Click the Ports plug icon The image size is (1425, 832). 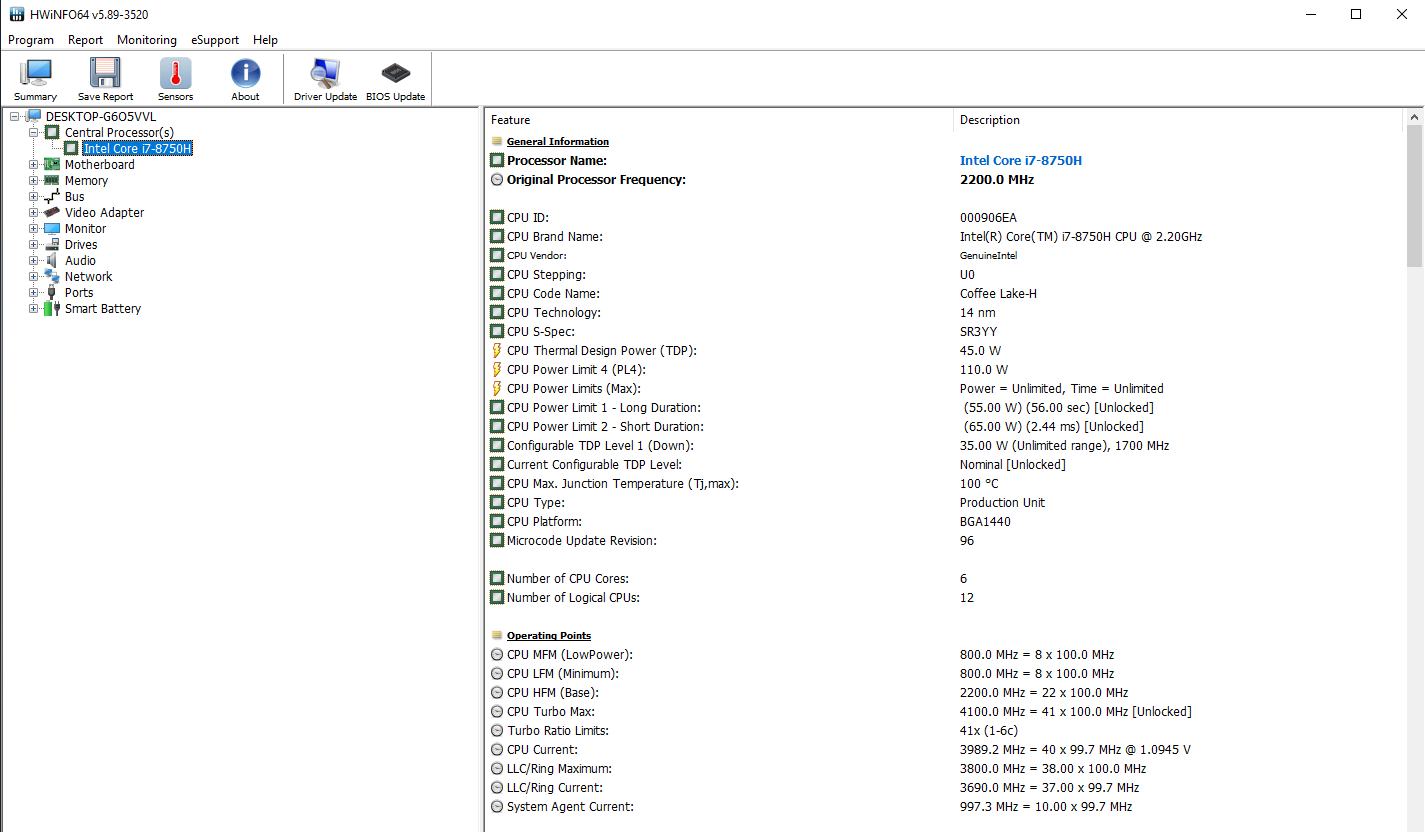(x=52, y=293)
